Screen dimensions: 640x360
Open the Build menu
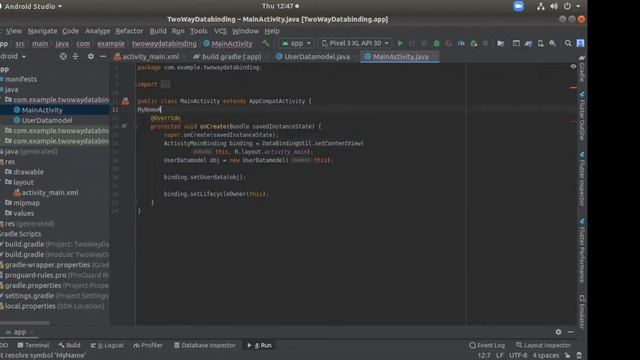(x=158, y=31)
